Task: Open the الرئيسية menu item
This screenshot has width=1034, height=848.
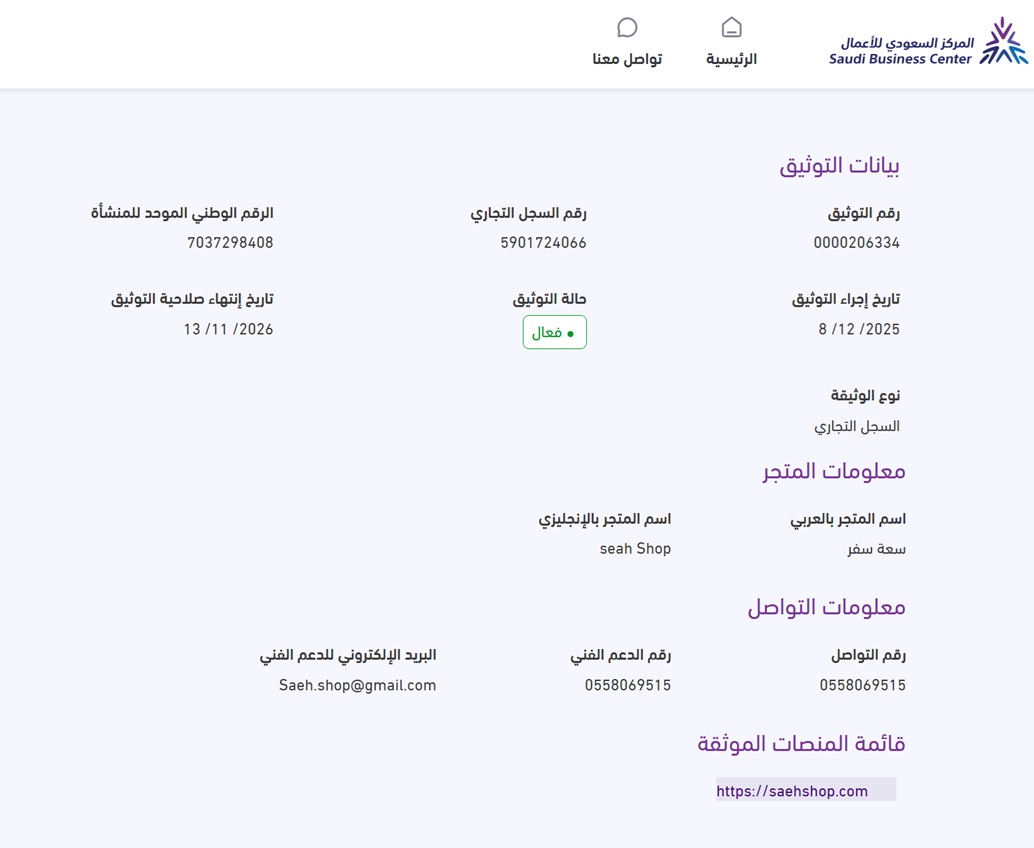Action: pos(732,59)
